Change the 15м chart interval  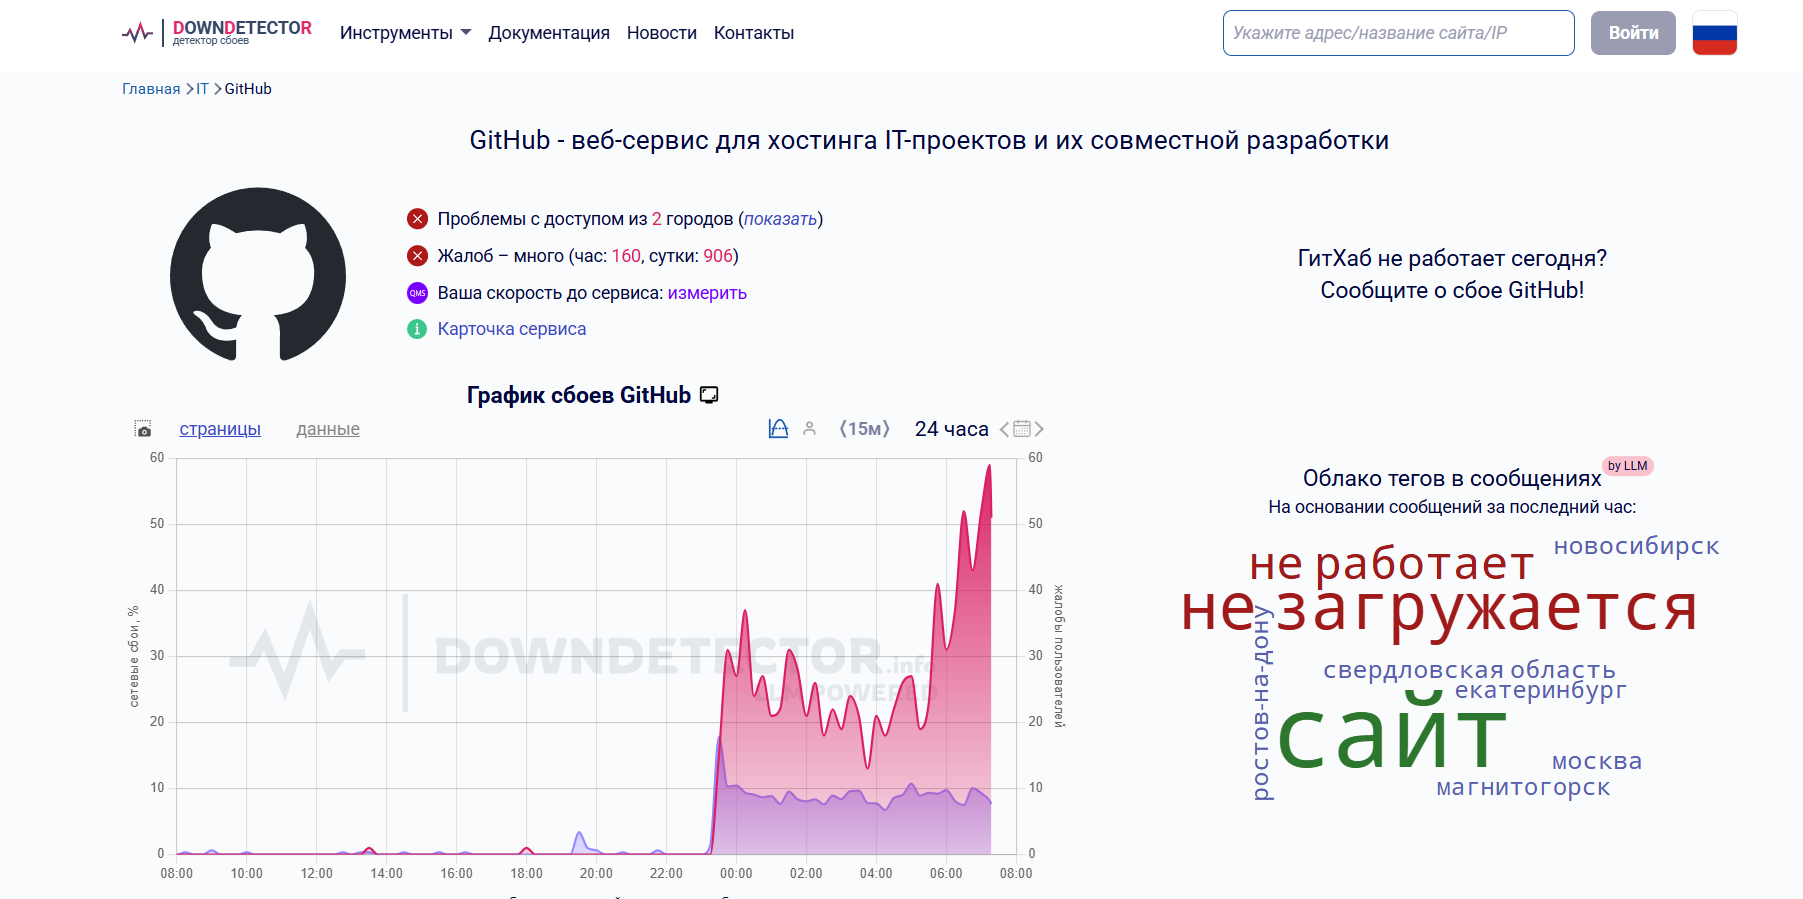coord(864,429)
